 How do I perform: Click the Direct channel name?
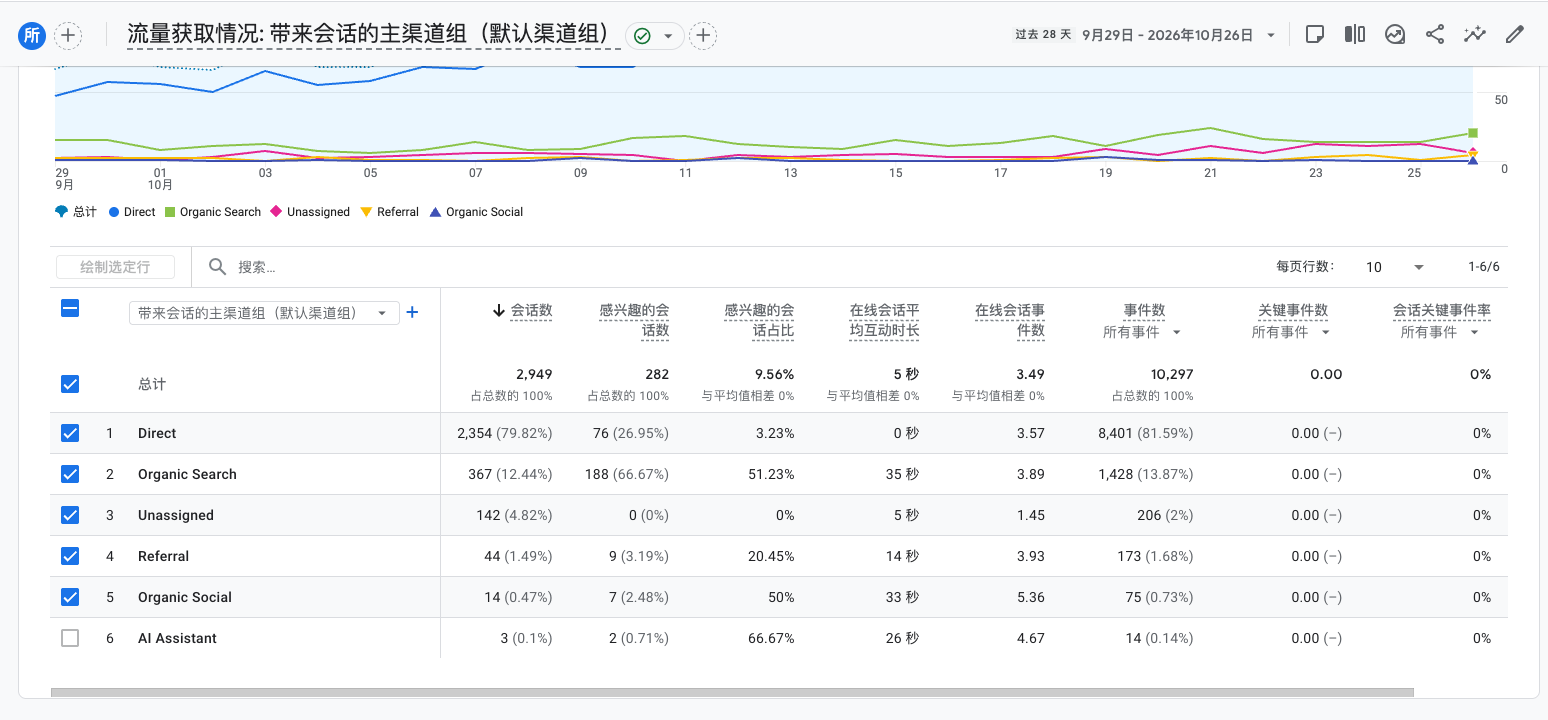(157, 433)
